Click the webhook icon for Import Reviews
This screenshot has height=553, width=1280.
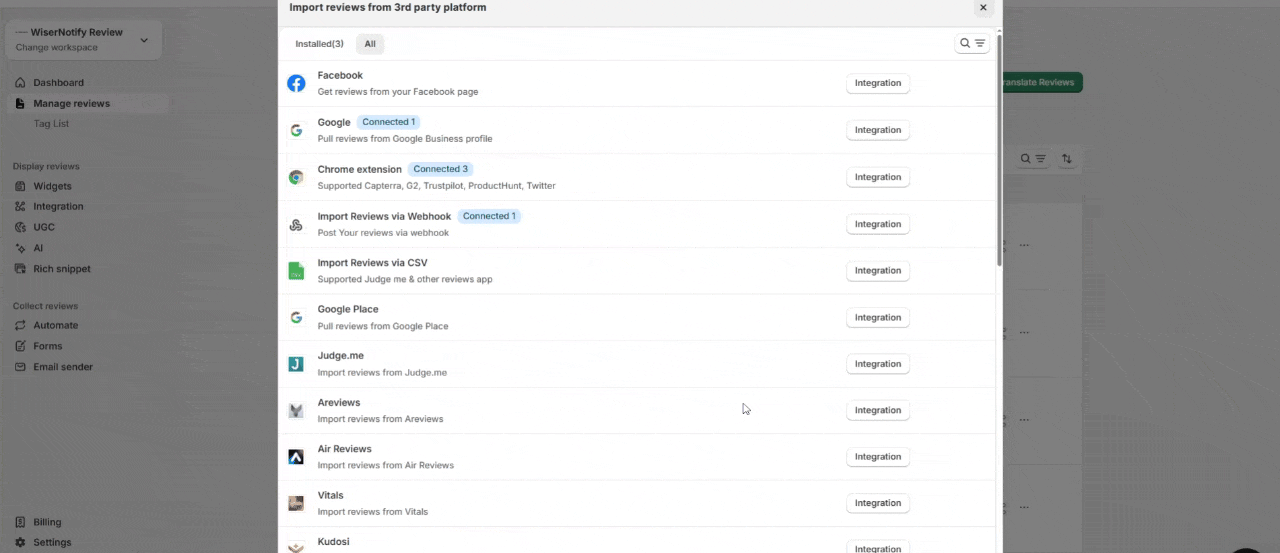(296, 225)
